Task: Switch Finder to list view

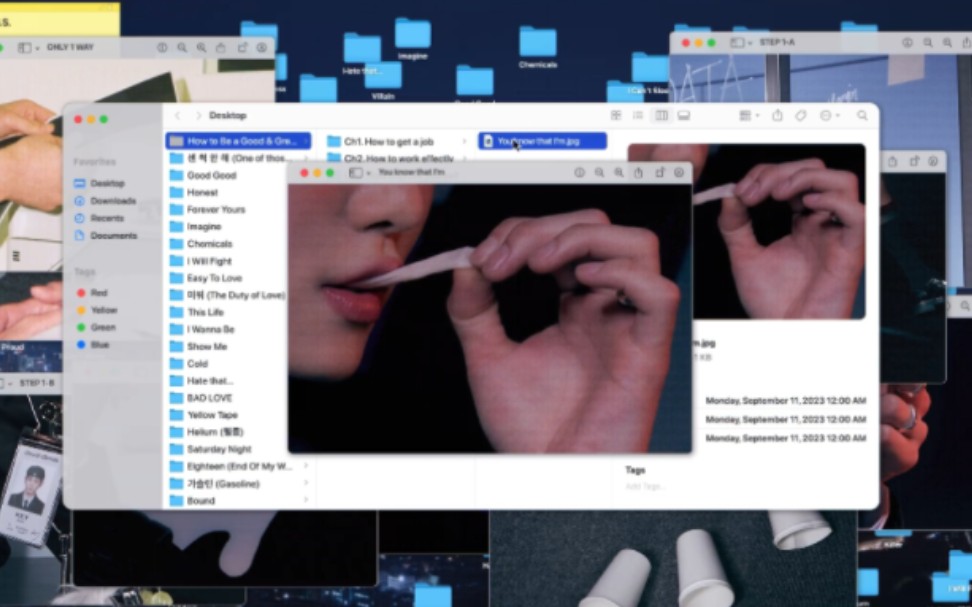Action: (638, 116)
